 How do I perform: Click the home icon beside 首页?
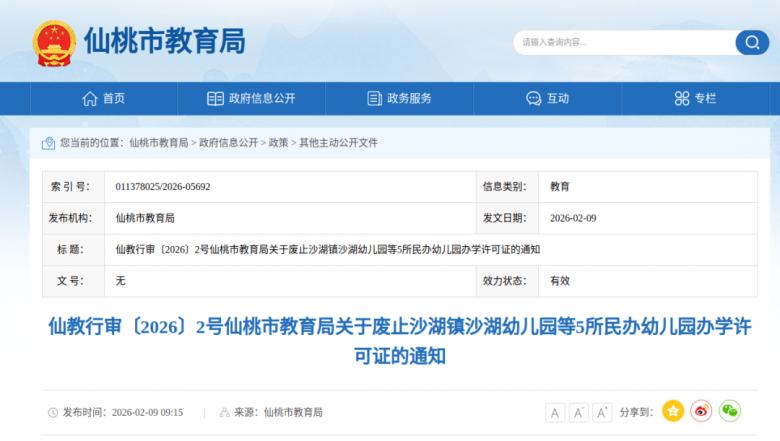click(90, 98)
